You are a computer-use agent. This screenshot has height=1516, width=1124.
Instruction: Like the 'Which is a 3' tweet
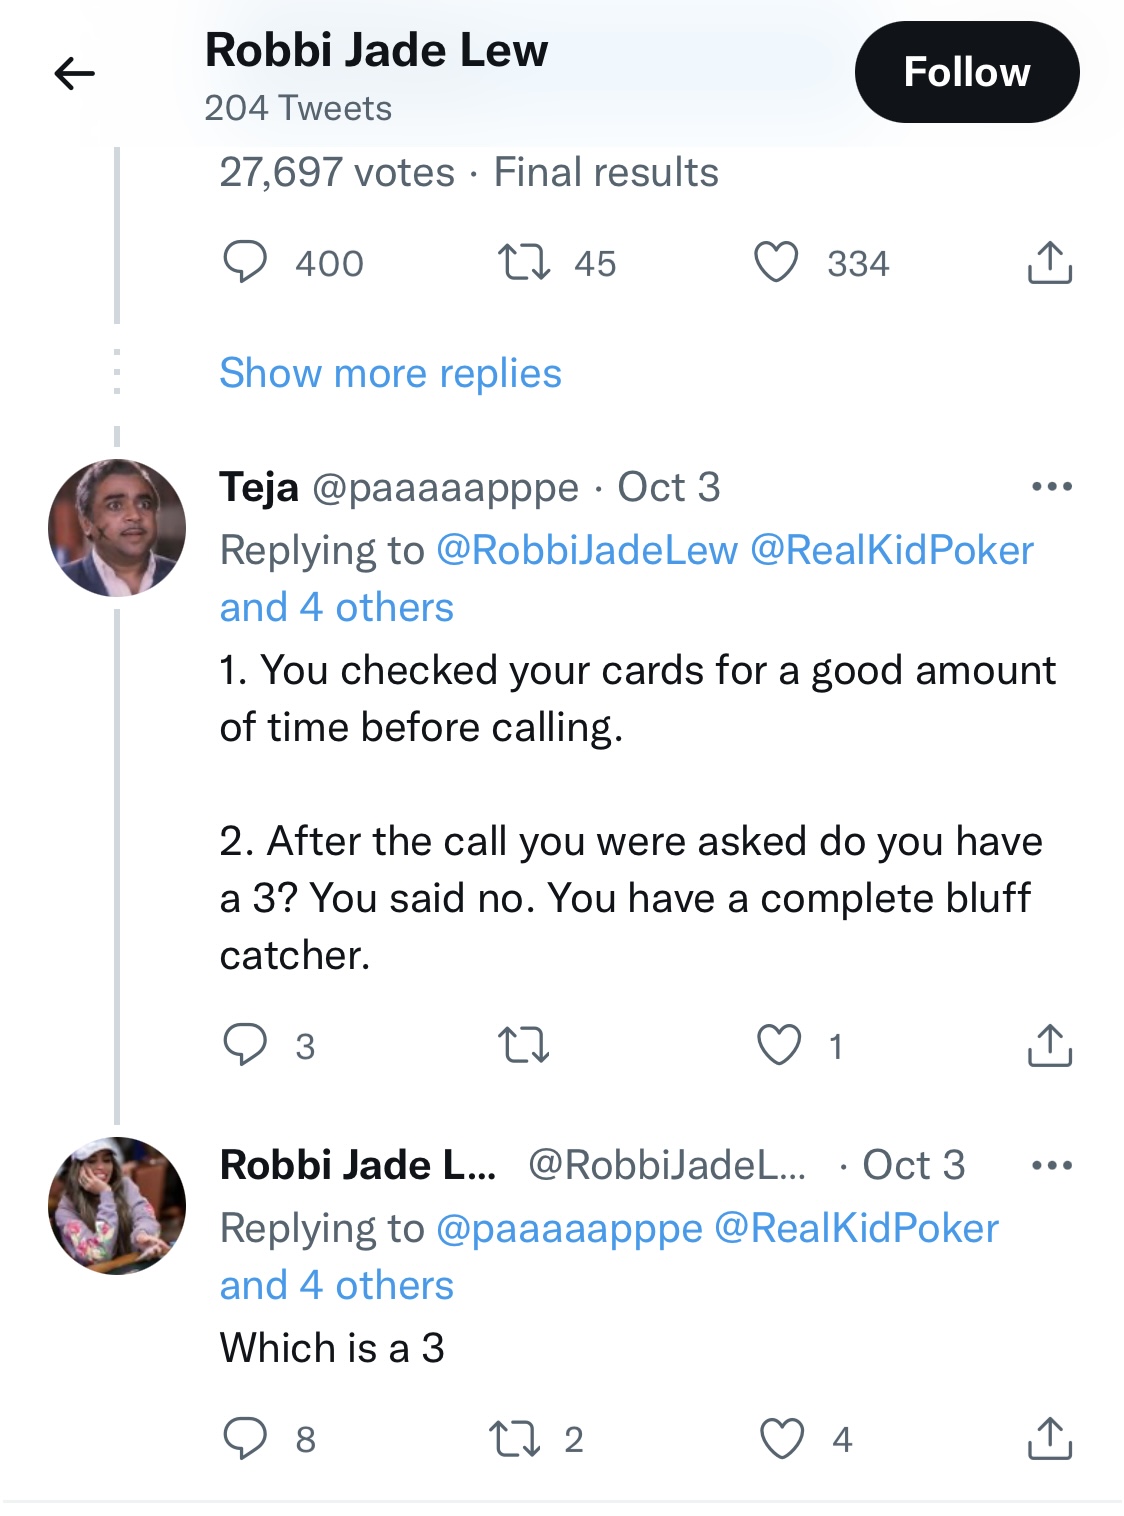(782, 1439)
